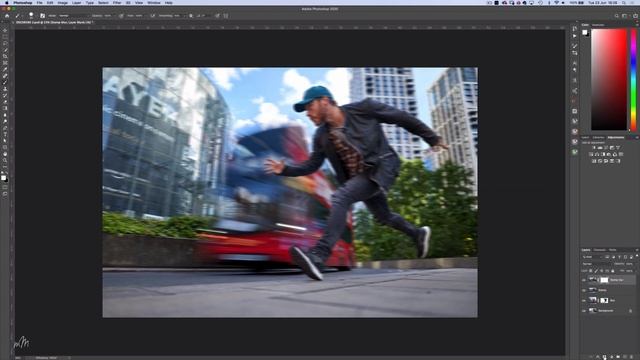The image size is (640, 360).
Task: Switch to the Paths tab
Action: coord(613,250)
